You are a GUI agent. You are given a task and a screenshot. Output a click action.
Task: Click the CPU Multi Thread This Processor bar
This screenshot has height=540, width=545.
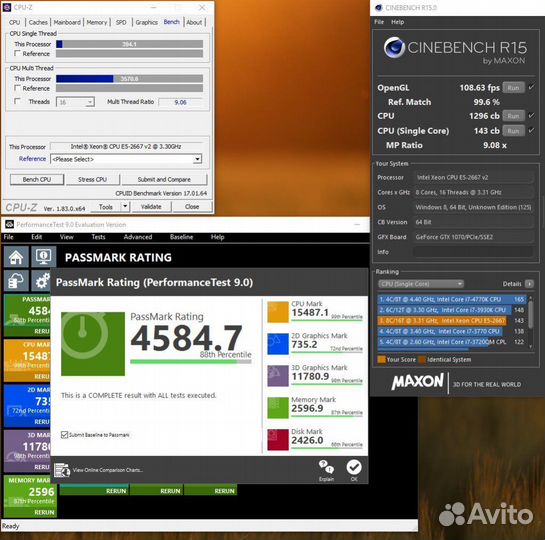coord(129,79)
